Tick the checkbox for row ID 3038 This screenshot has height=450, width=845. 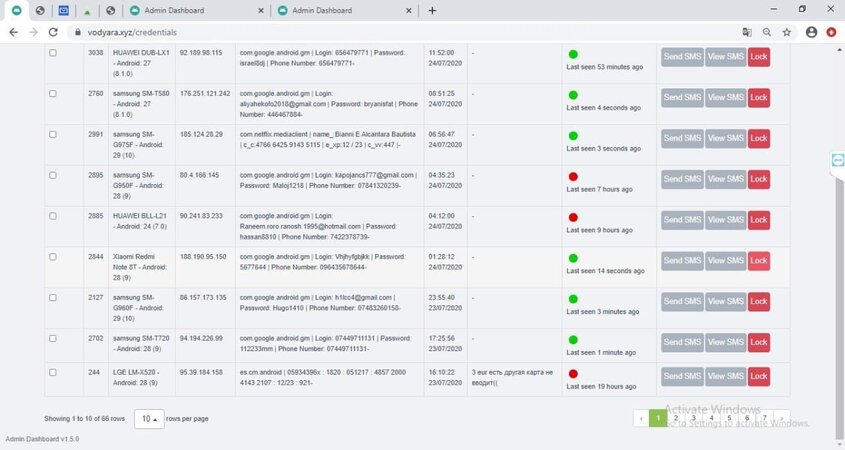pos(53,51)
